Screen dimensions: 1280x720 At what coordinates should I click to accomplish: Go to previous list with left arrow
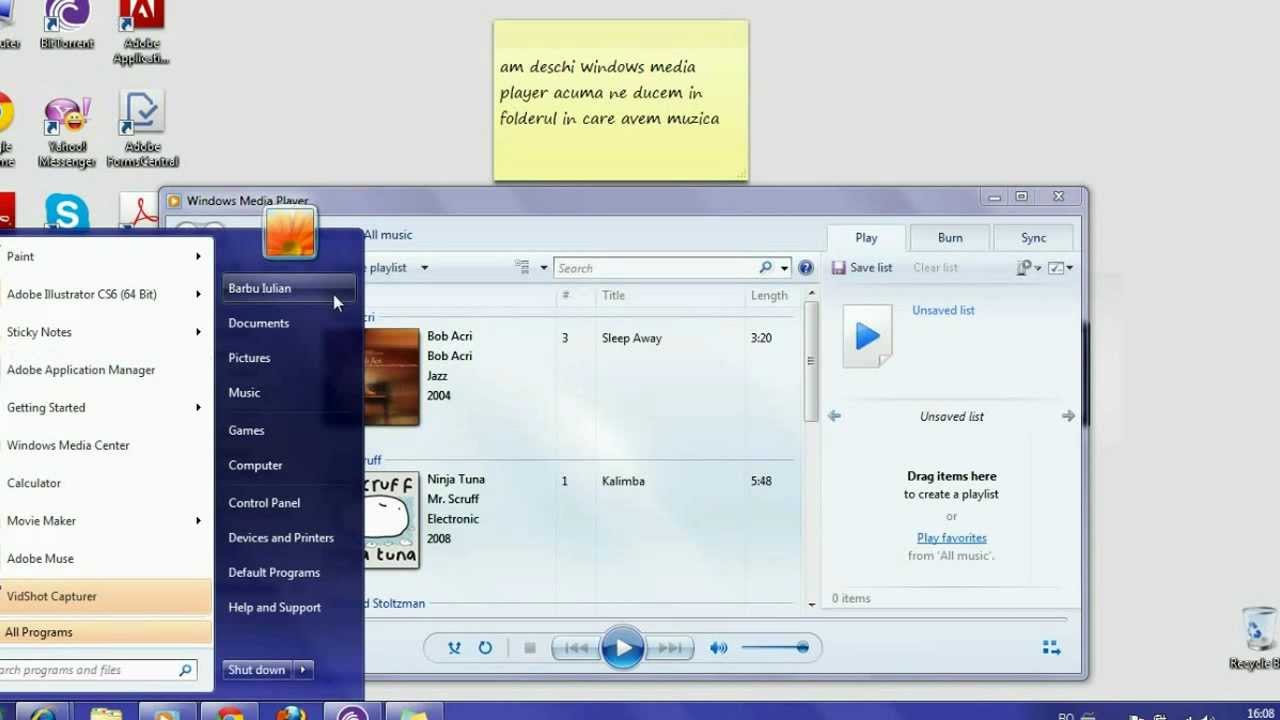click(x=834, y=416)
